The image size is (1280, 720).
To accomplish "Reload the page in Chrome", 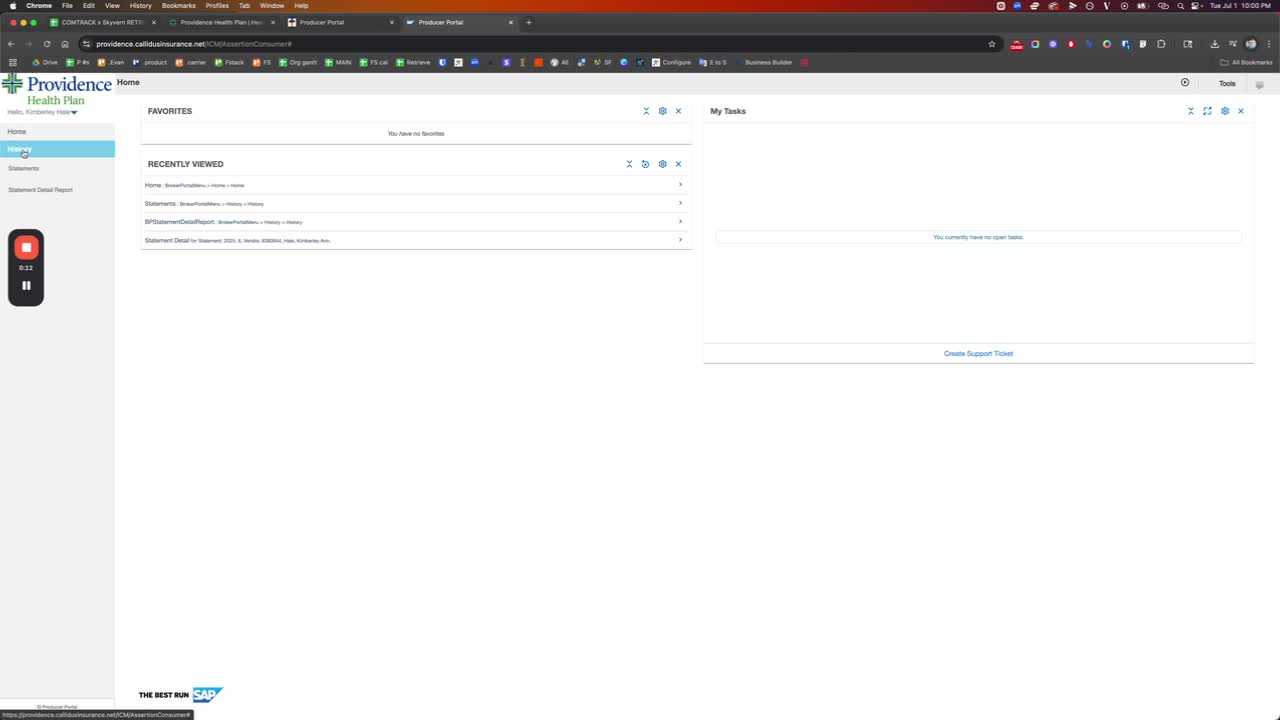I will click(46, 44).
